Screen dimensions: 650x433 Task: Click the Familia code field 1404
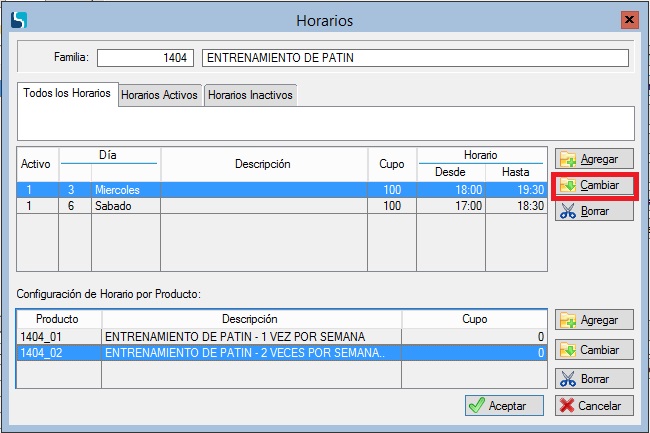point(146,58)
